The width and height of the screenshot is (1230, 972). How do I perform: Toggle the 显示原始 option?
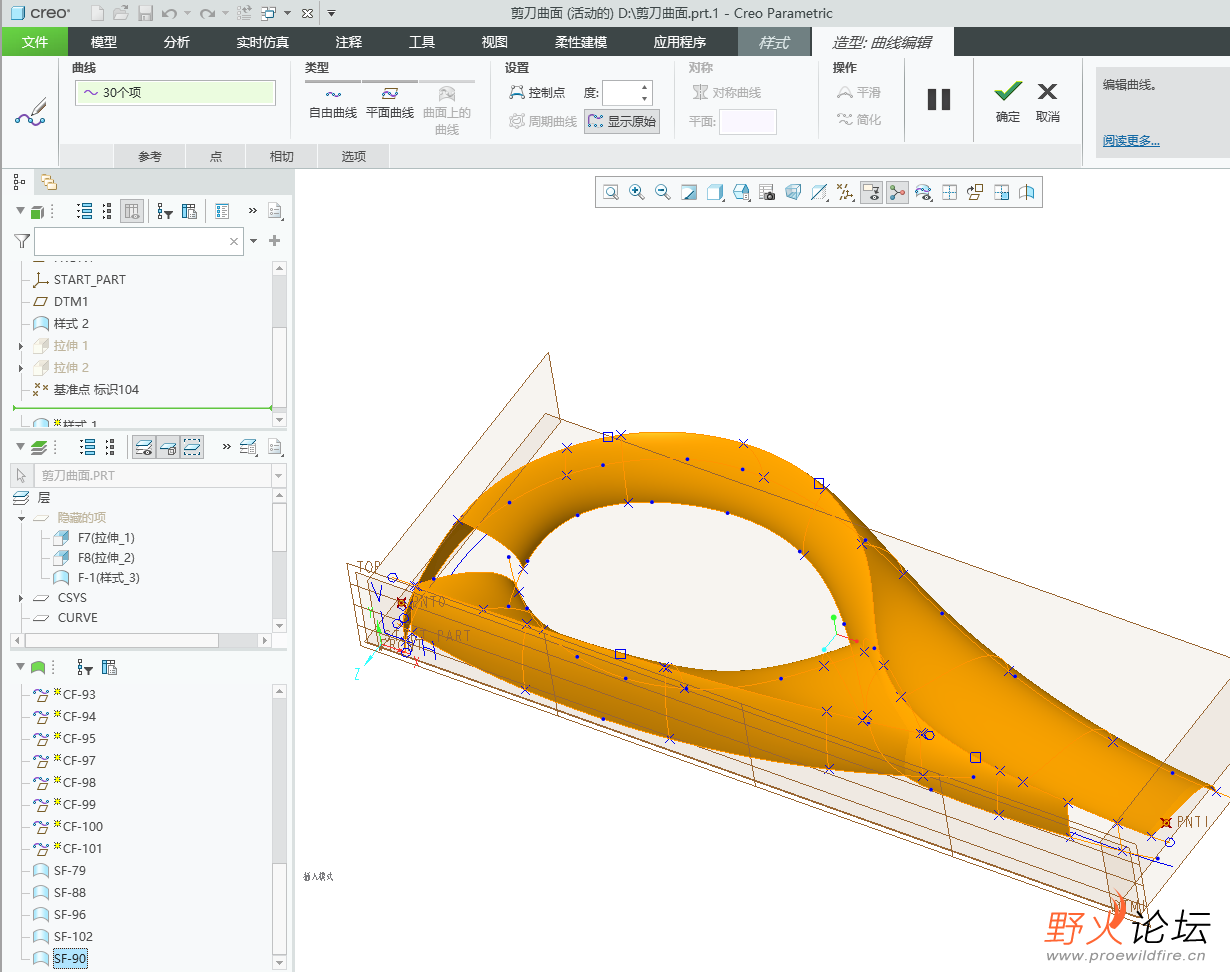pos(622,121)
